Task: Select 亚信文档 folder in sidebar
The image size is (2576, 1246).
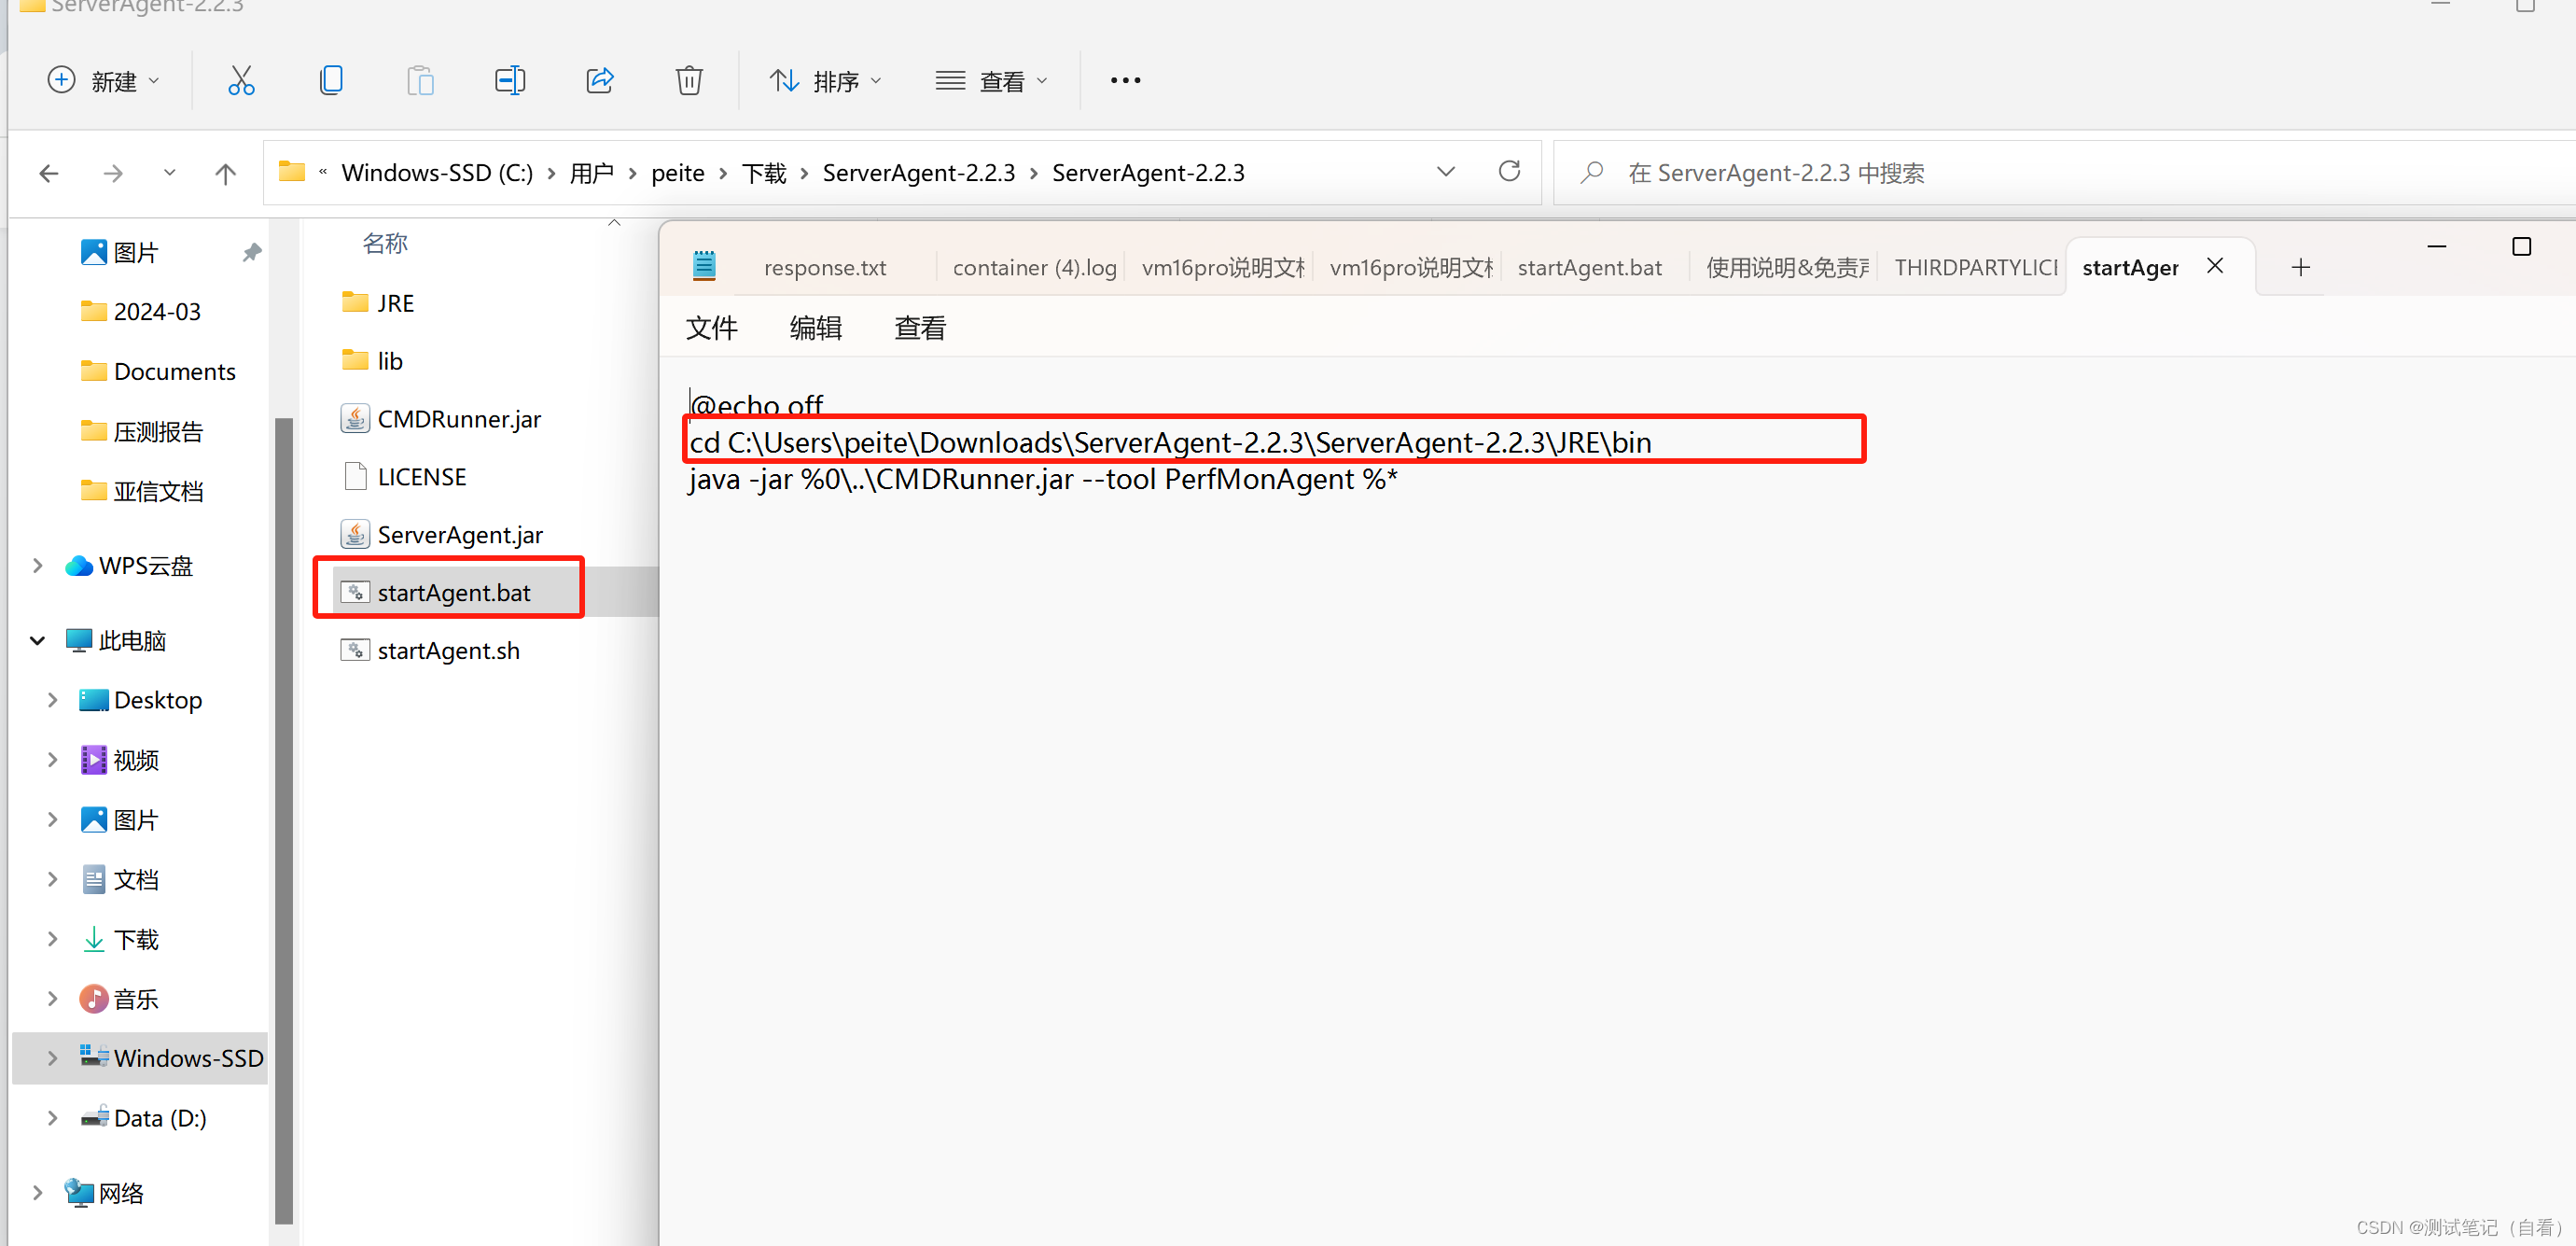Action: (142, 491)
